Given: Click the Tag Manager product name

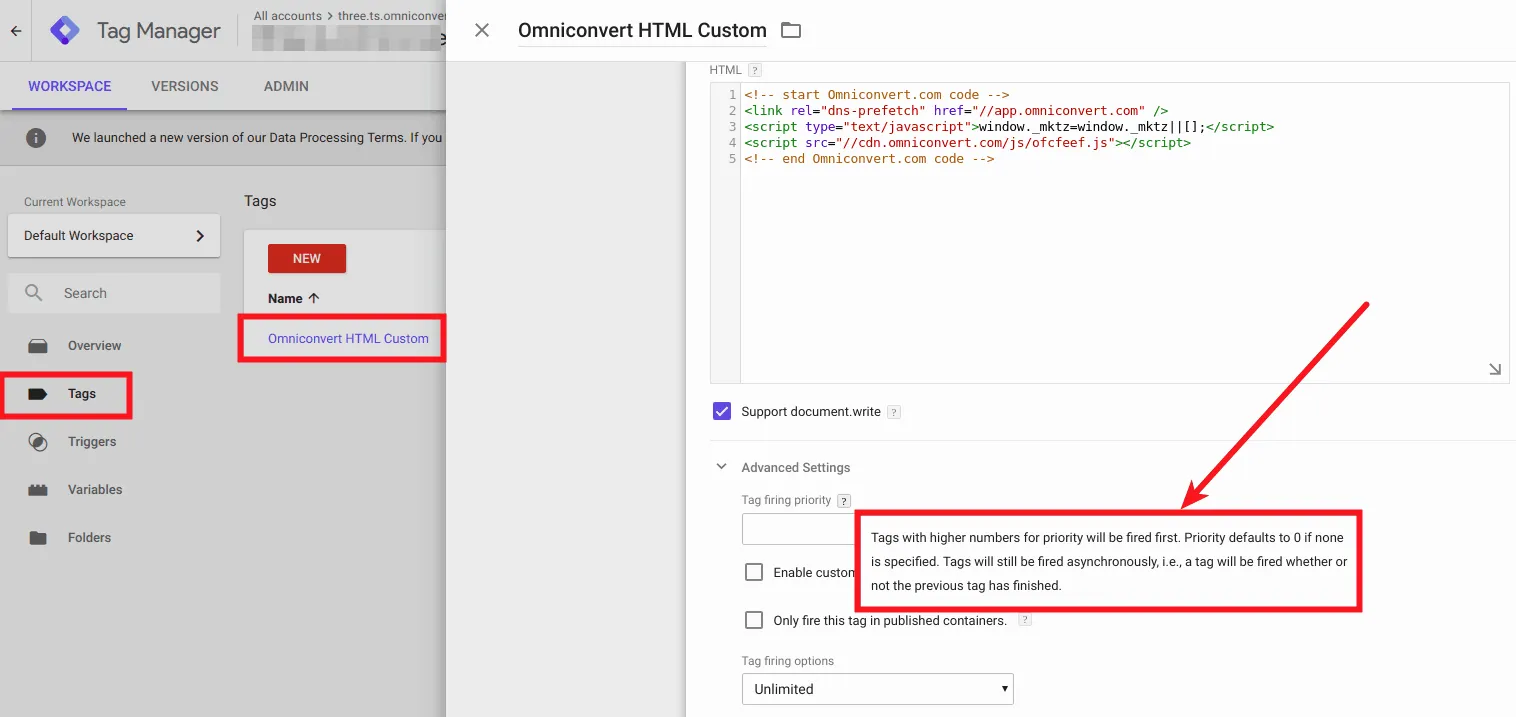Looking at the screenshot, I should tap(158, 31).
